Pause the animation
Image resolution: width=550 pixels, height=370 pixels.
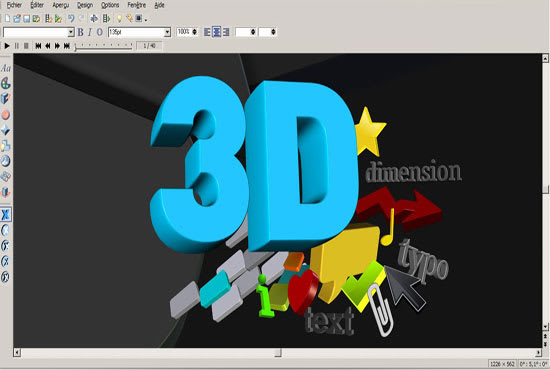[16, 46]
